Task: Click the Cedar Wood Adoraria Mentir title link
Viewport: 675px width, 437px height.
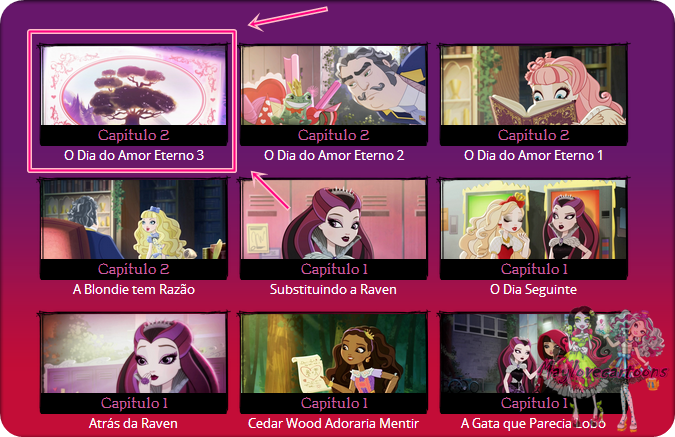Action: click(333, 423)
